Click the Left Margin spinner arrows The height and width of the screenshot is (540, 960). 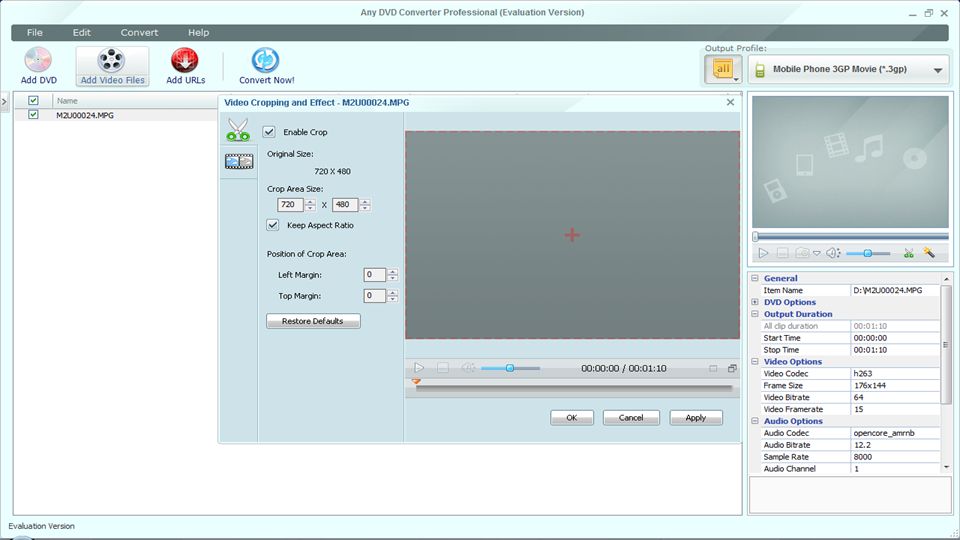[x=392, y=275]
